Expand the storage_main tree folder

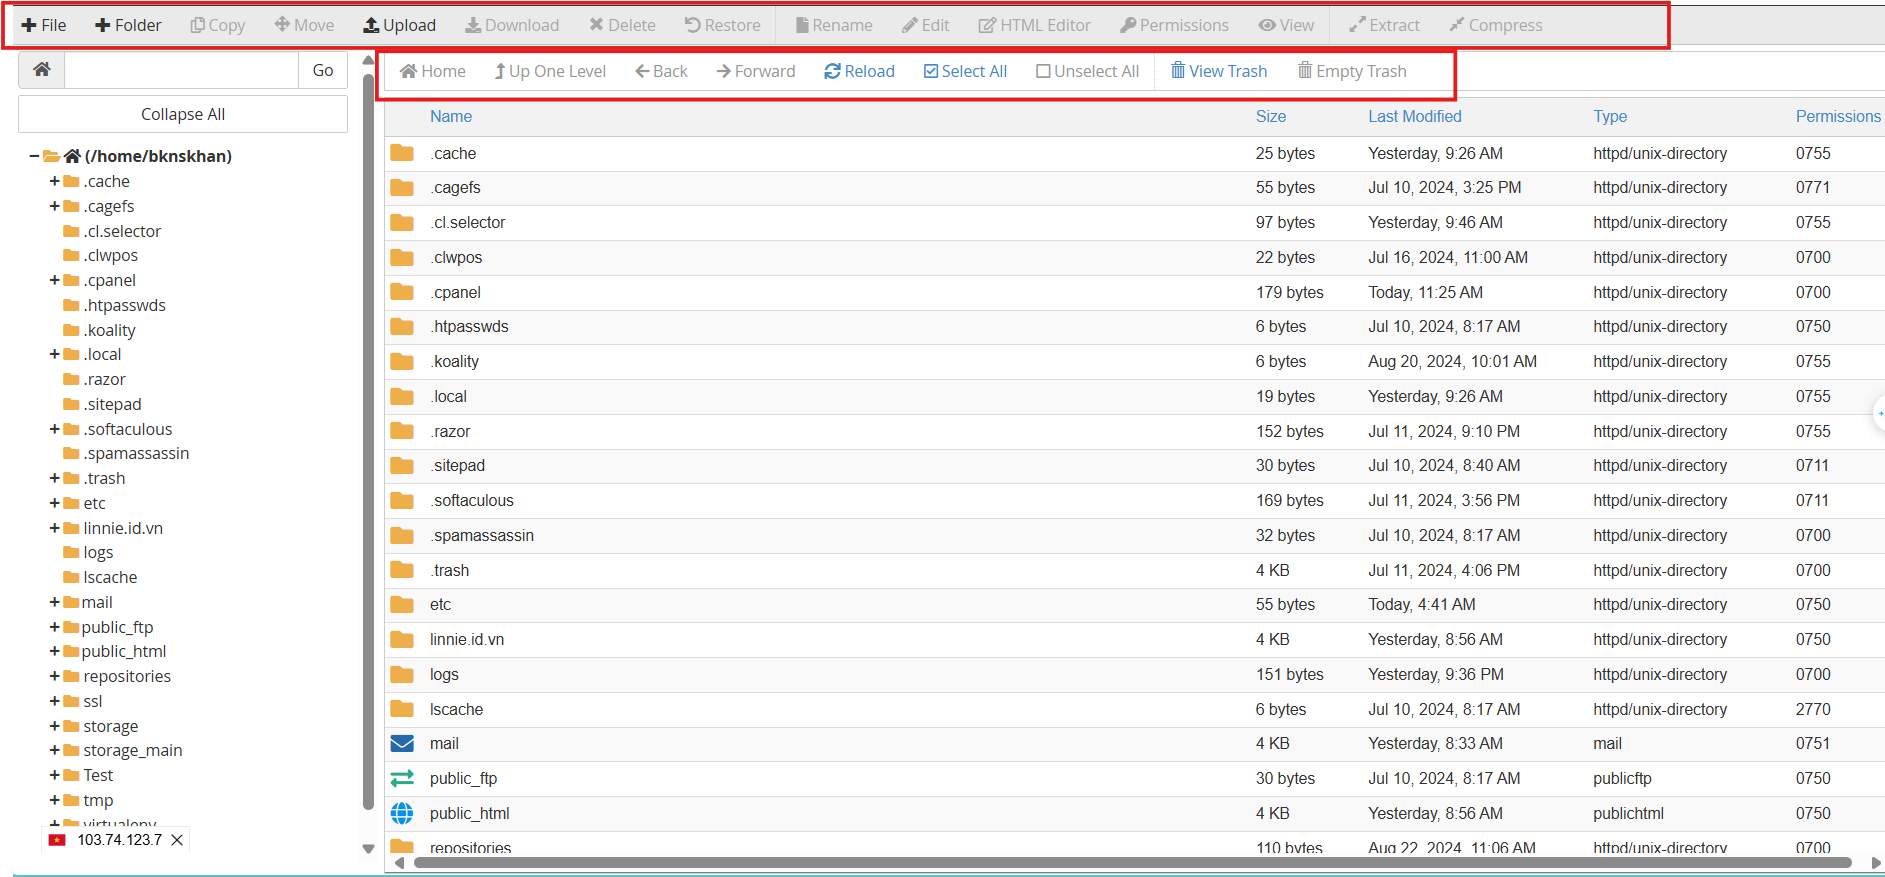[55, 750]
